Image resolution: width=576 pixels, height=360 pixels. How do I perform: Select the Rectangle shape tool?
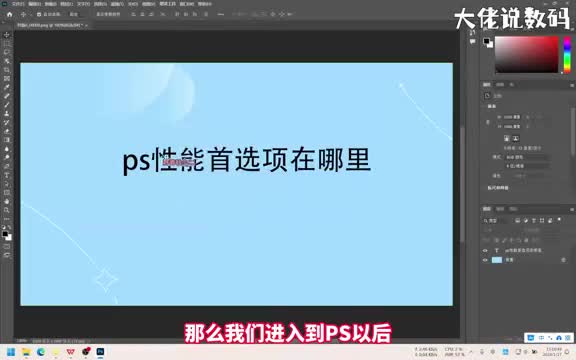click(7, 193)
